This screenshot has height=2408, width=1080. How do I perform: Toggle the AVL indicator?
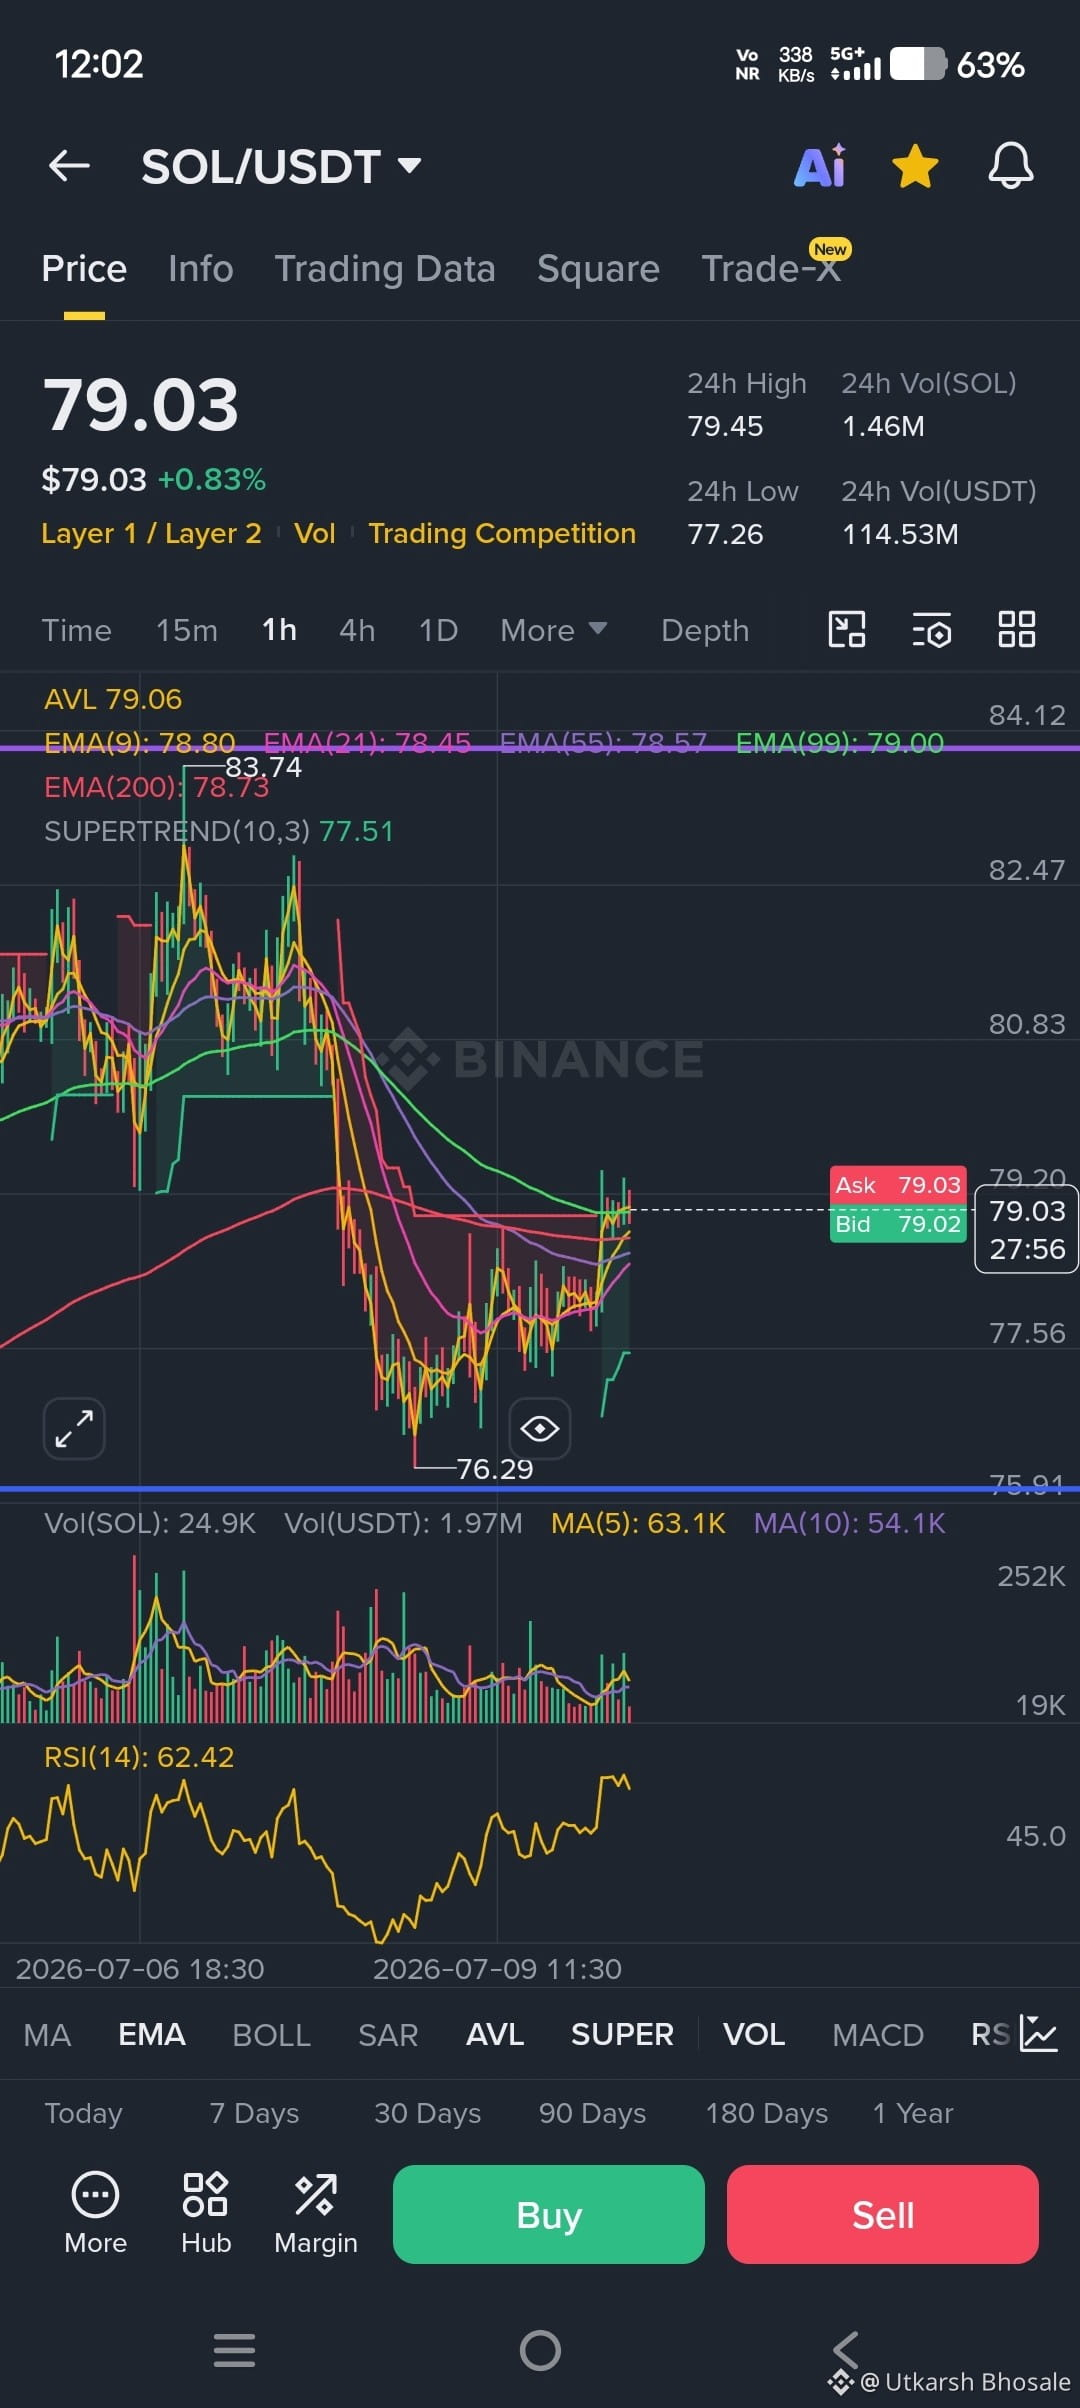click(x=495, y=2035)
